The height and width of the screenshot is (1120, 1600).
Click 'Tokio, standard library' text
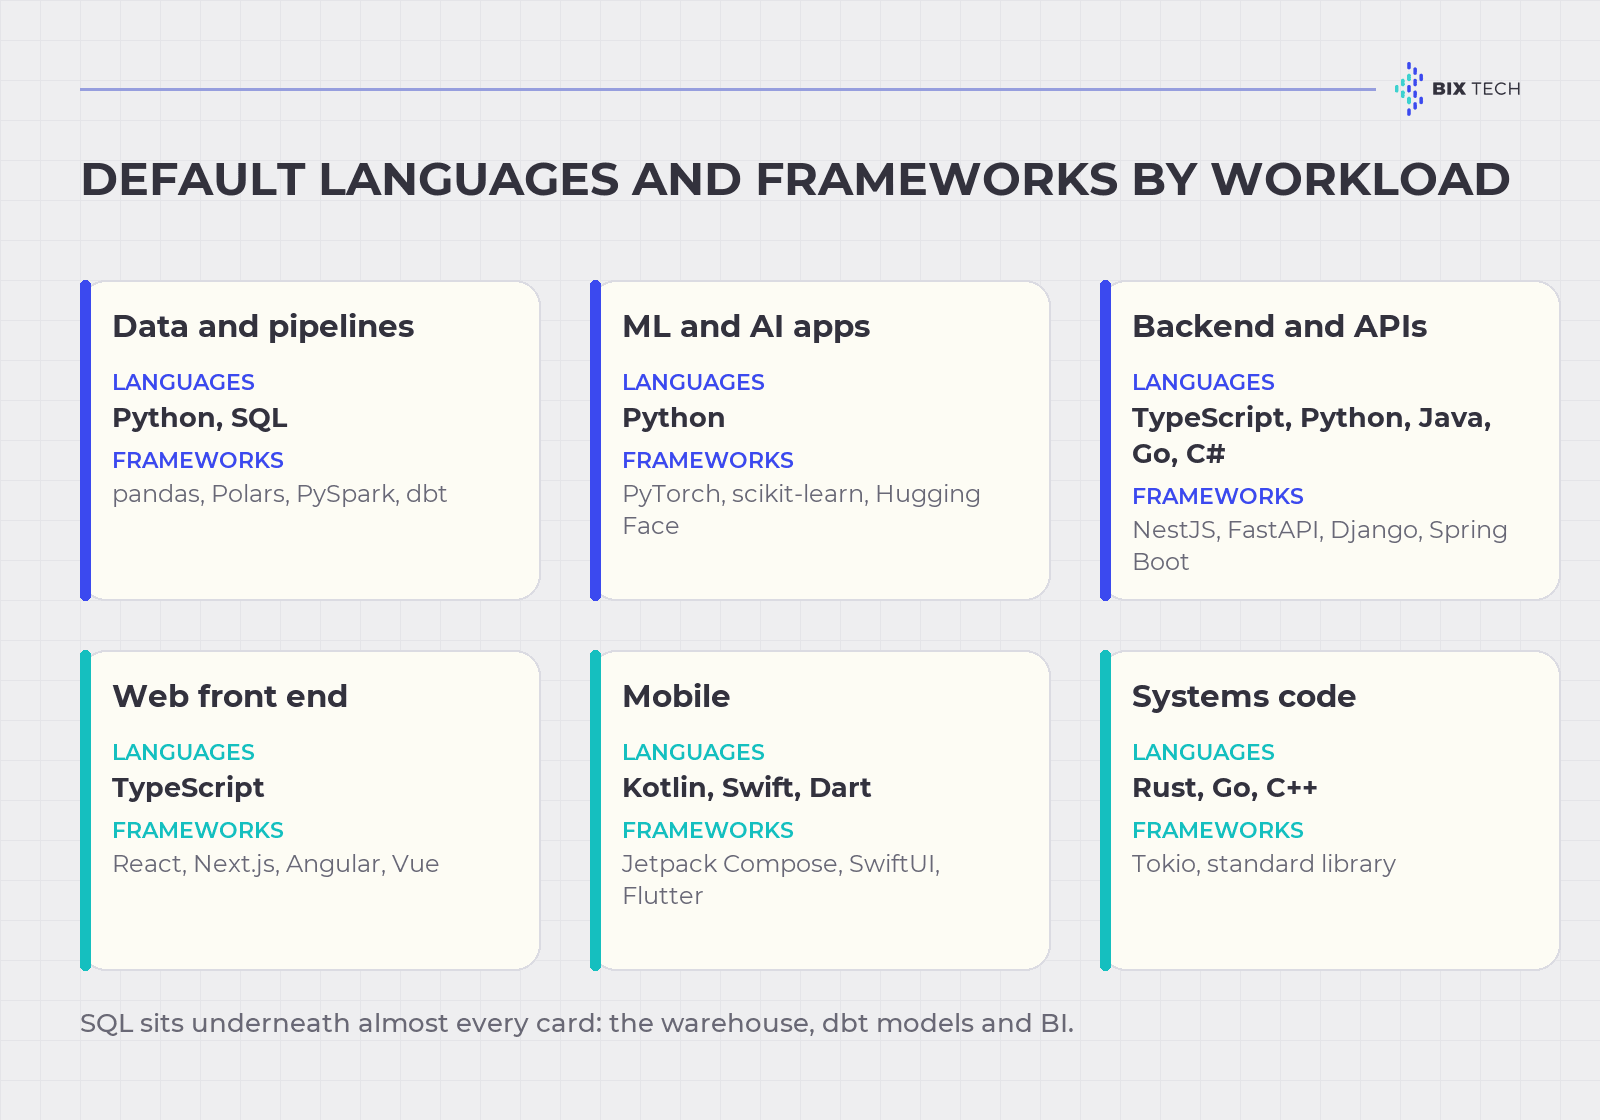[x=1264, y=864]
